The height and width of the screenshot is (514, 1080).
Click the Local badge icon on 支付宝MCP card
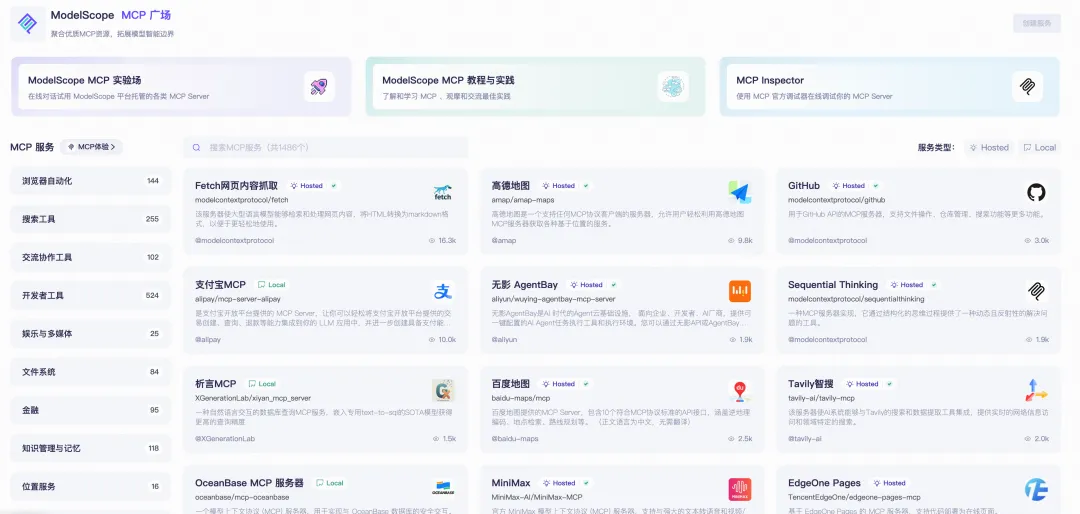coord(261,285)
